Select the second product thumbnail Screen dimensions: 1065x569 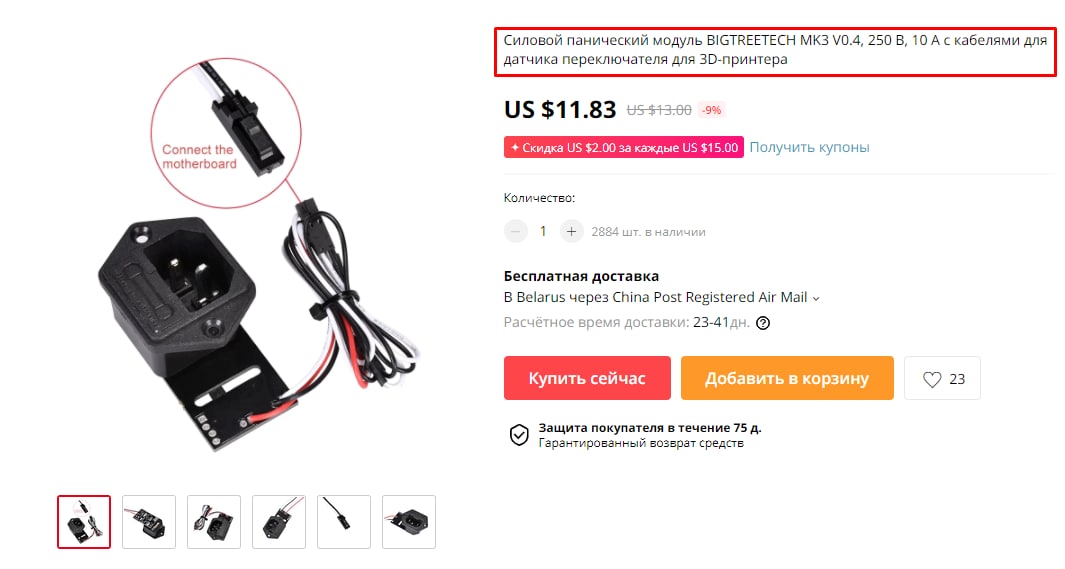click(x=149, y=522)
